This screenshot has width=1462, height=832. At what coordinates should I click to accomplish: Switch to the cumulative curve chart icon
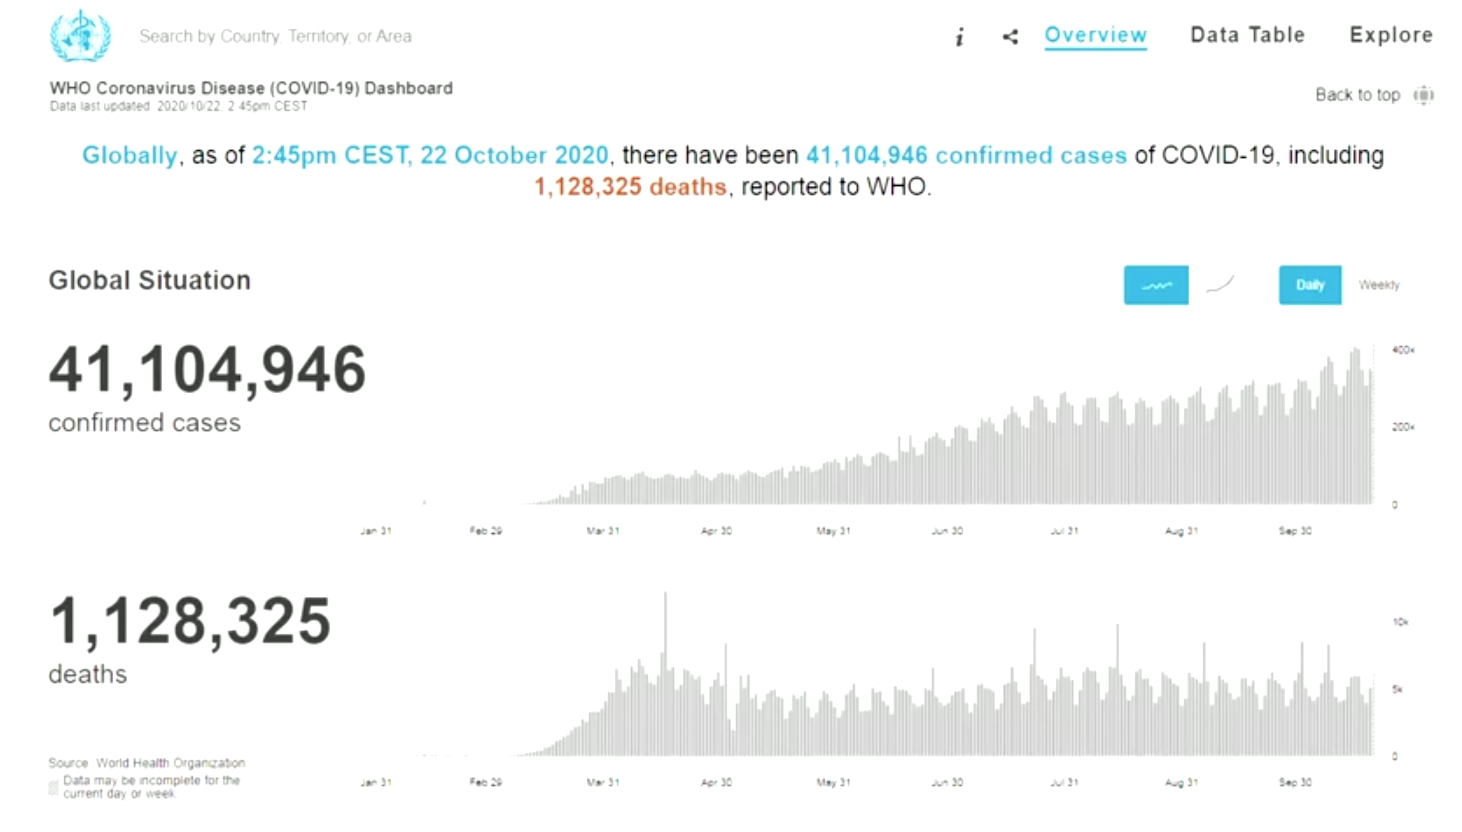1220,285
